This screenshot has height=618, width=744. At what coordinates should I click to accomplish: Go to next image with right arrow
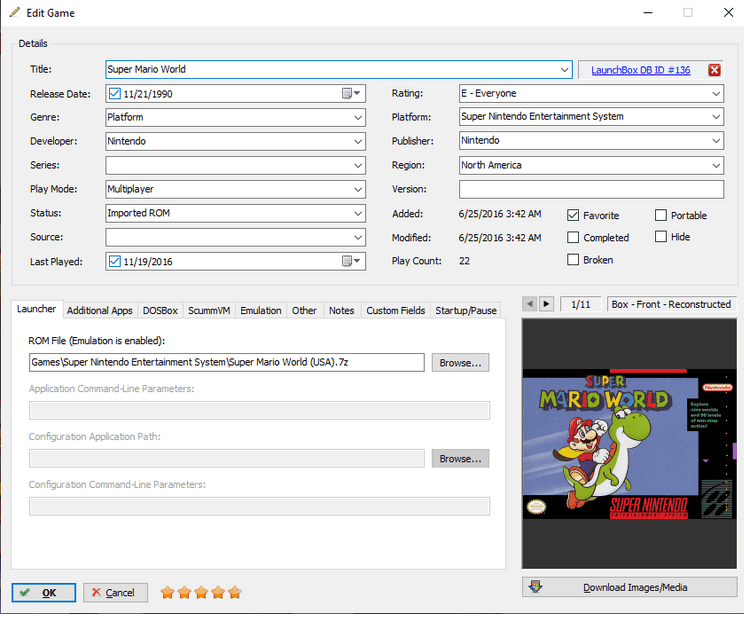(546, 304)
